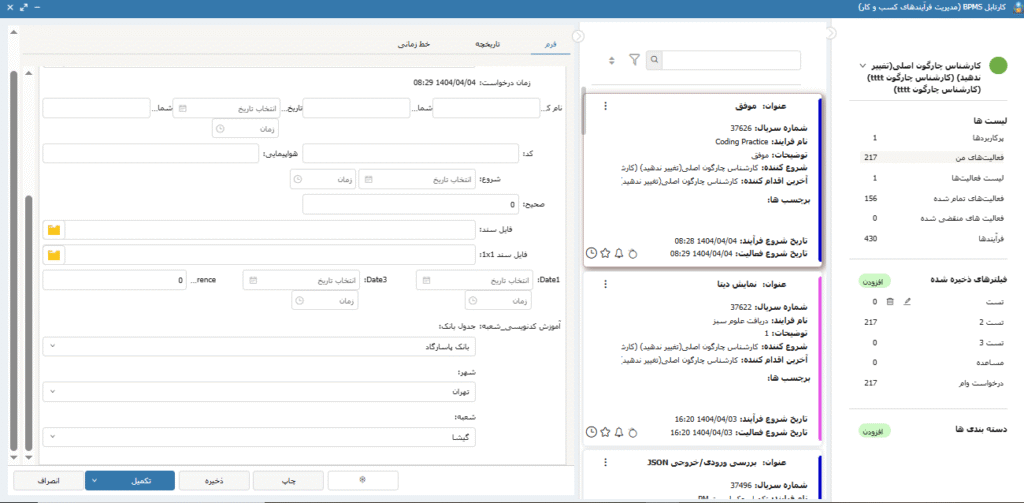This screenshot has height=503, width=1024.
Task: Open the filter funnel icon above task list
Action: click(x=634, y=60)
